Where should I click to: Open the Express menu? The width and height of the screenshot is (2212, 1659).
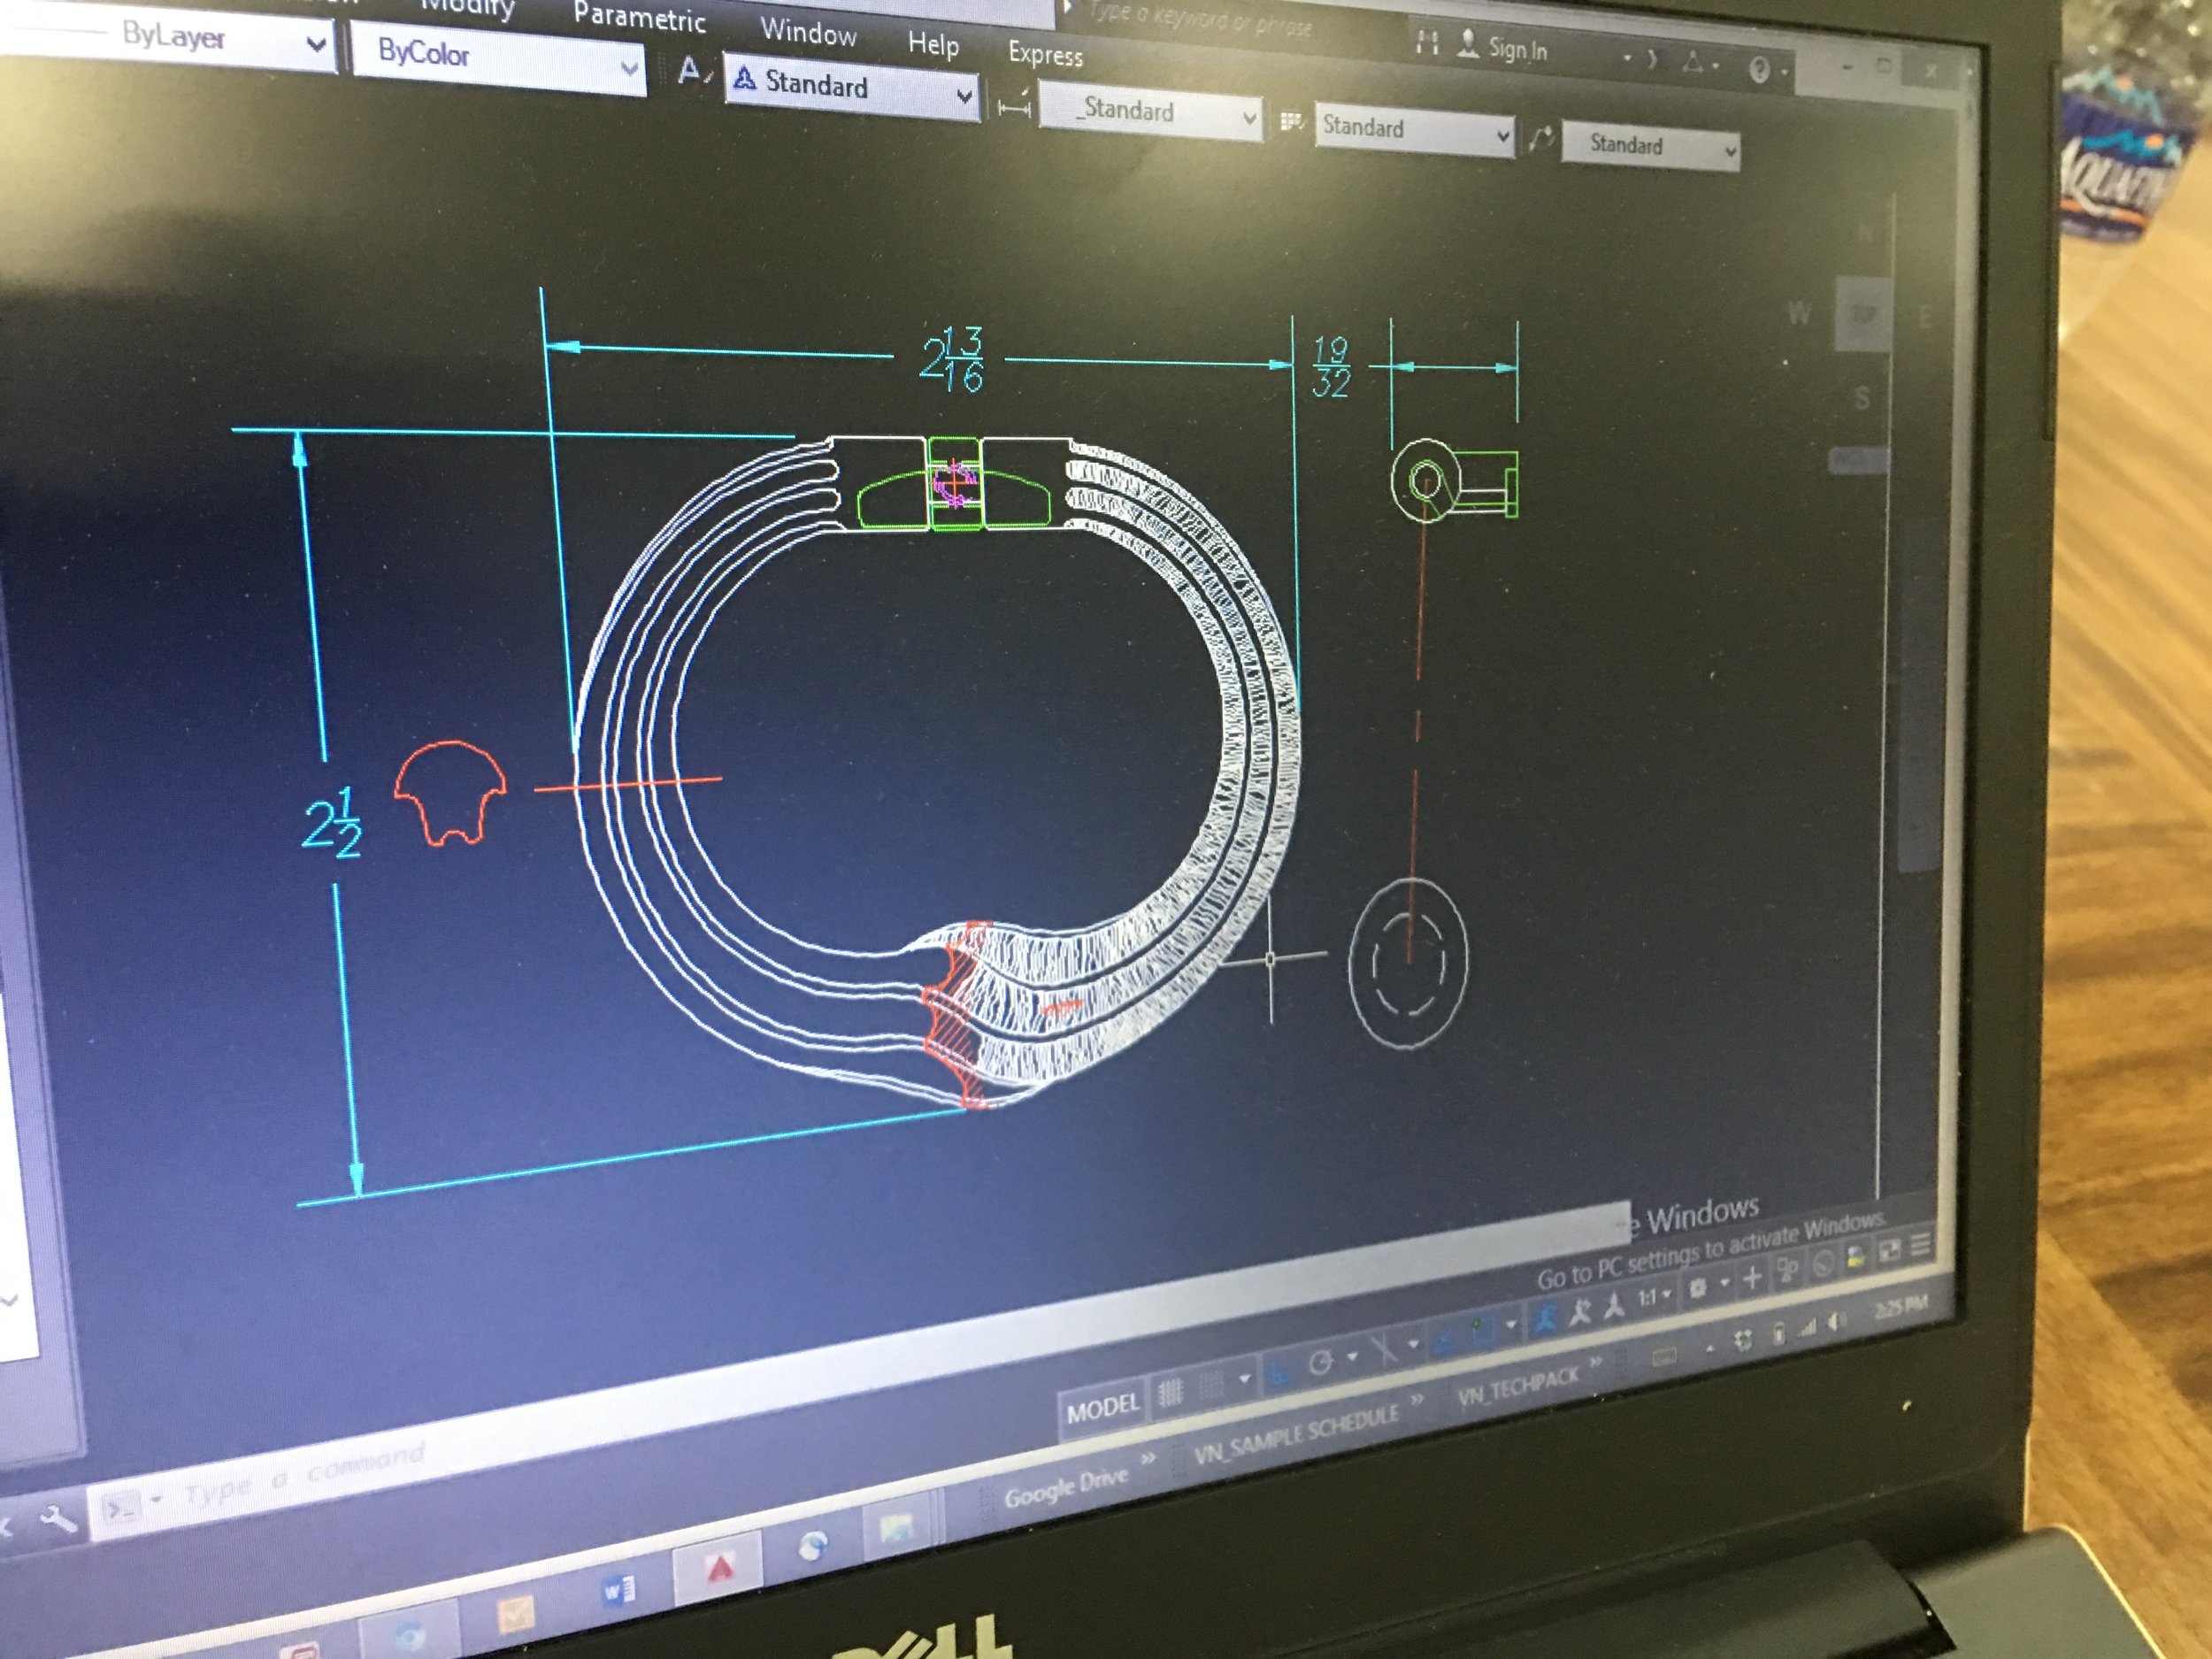[x=1045, y=54]
